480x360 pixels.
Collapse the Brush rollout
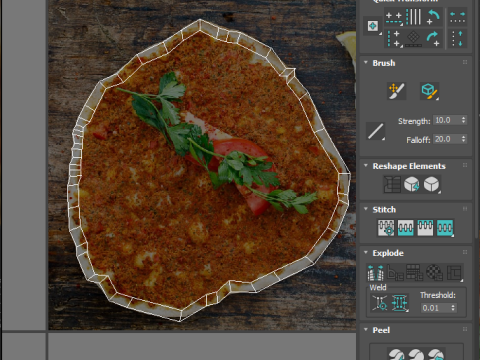tap(366, 62)
